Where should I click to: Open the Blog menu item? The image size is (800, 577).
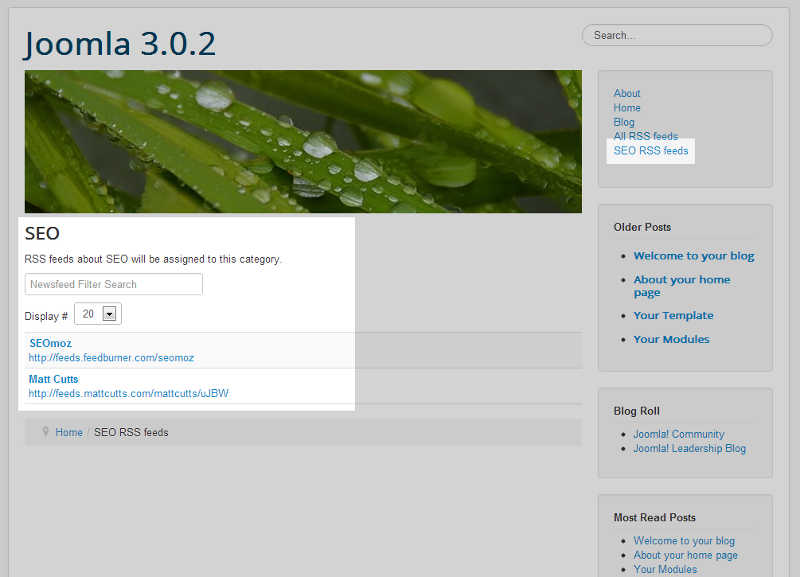click(x=624, y=122)
